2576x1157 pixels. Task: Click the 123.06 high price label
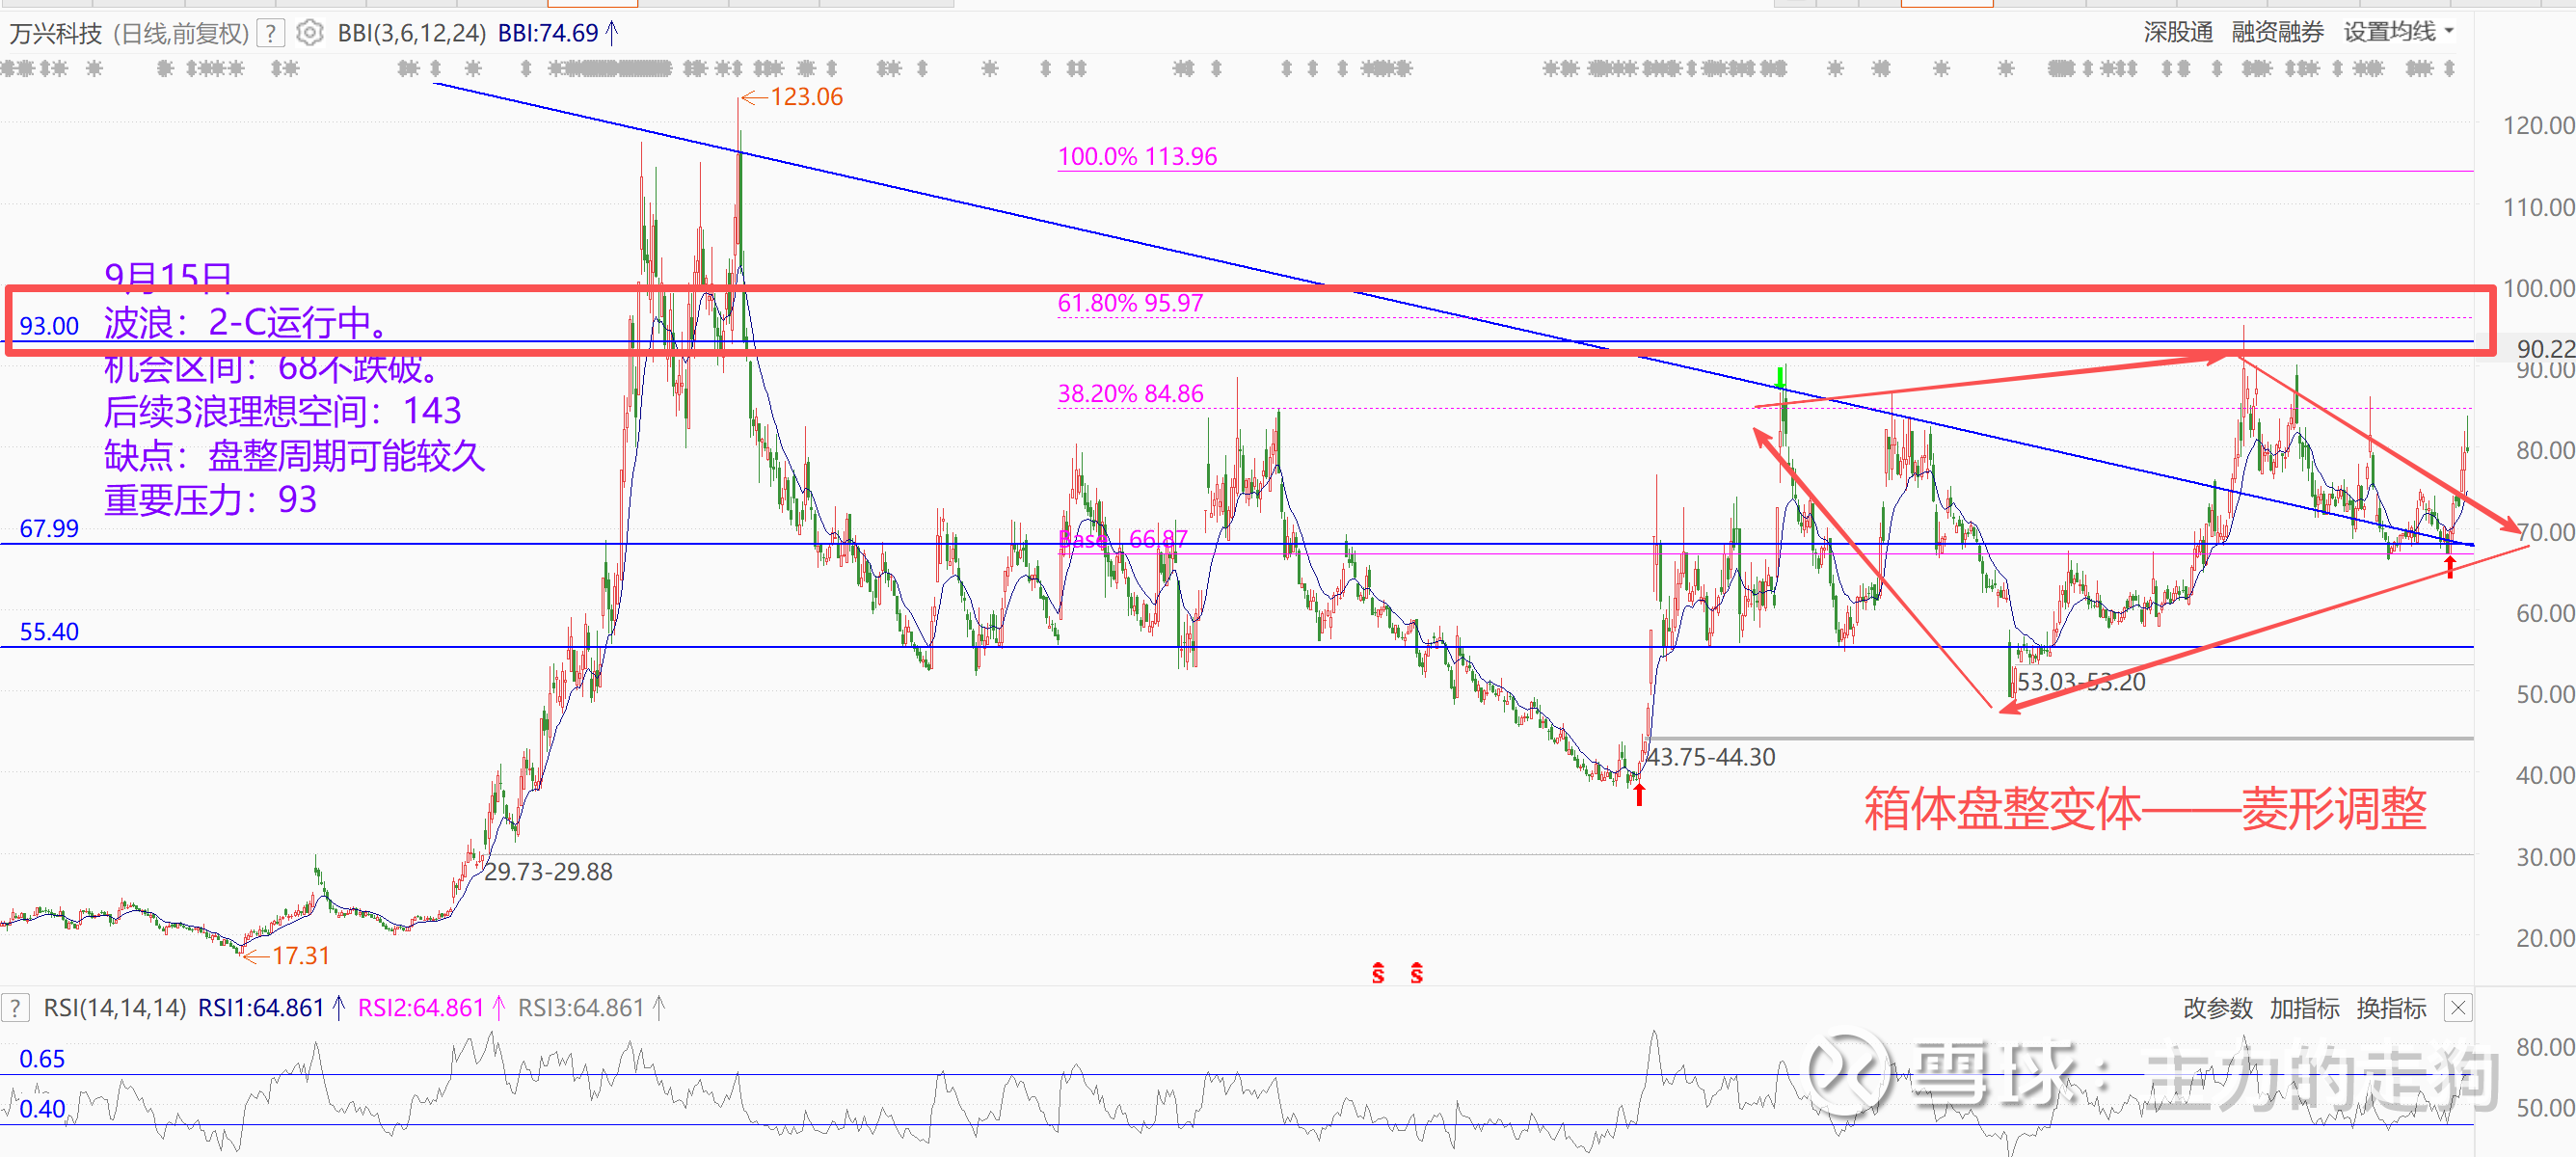pyautogui.click(x=805, y=97)
